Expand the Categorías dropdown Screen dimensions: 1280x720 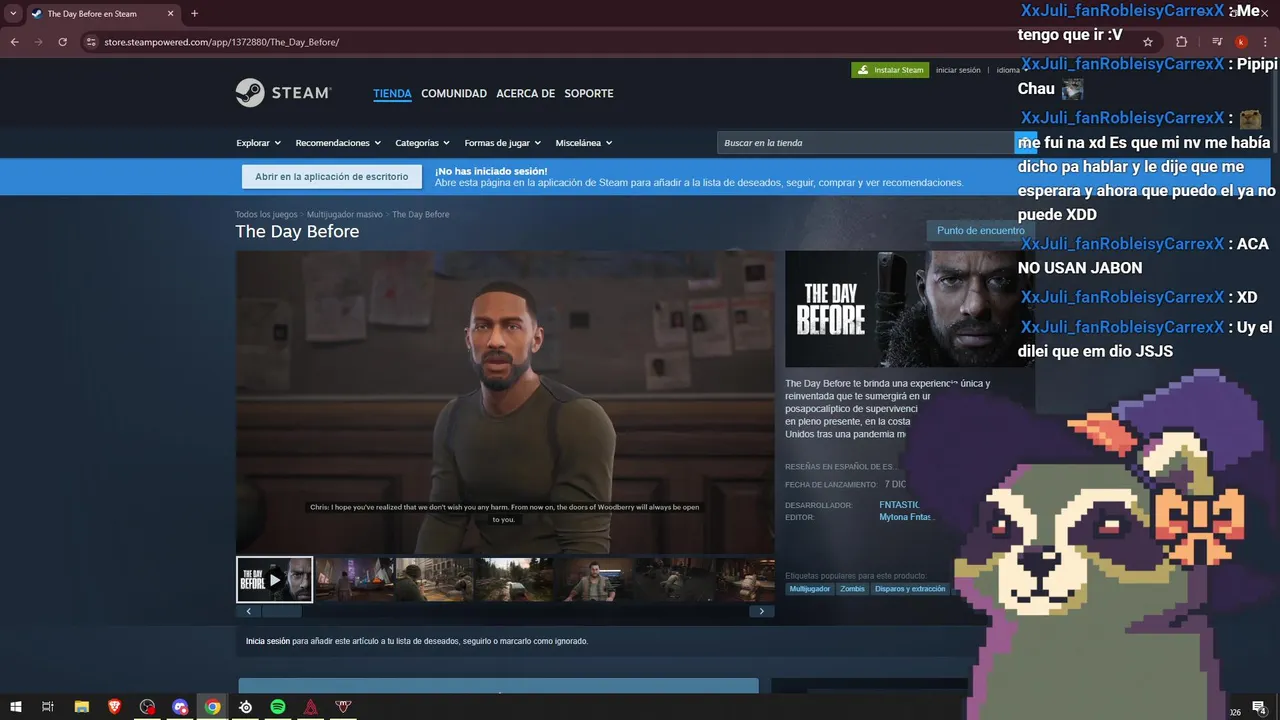[x=422, y=143]
